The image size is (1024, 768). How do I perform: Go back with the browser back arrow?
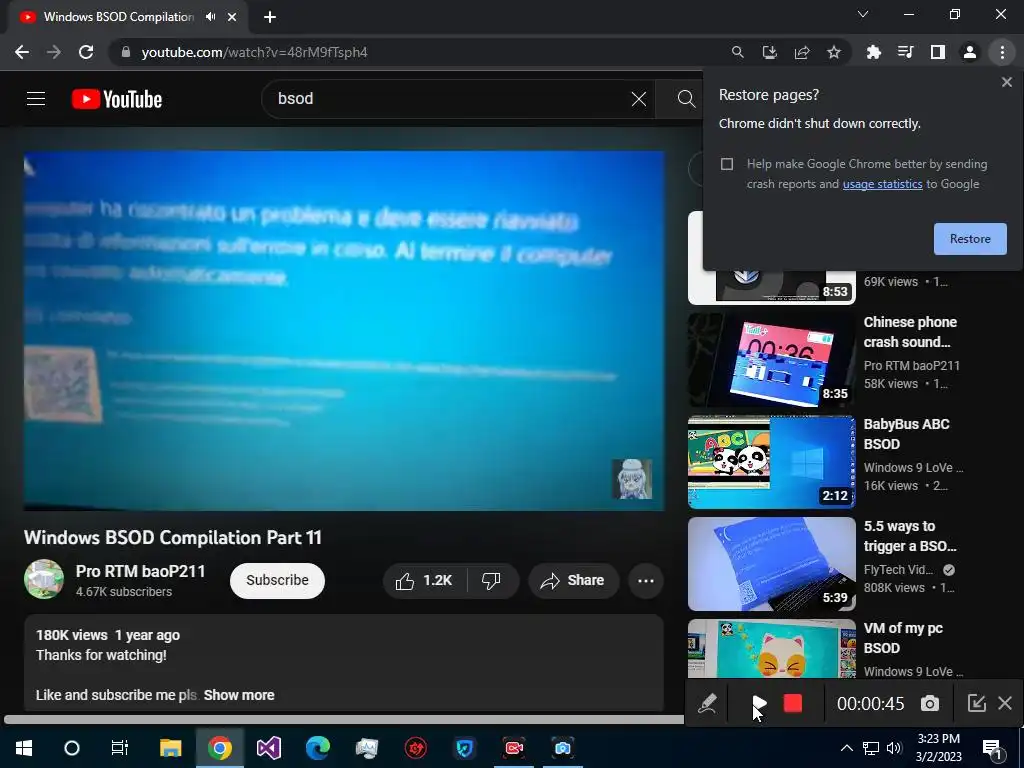tap(22, 52)
